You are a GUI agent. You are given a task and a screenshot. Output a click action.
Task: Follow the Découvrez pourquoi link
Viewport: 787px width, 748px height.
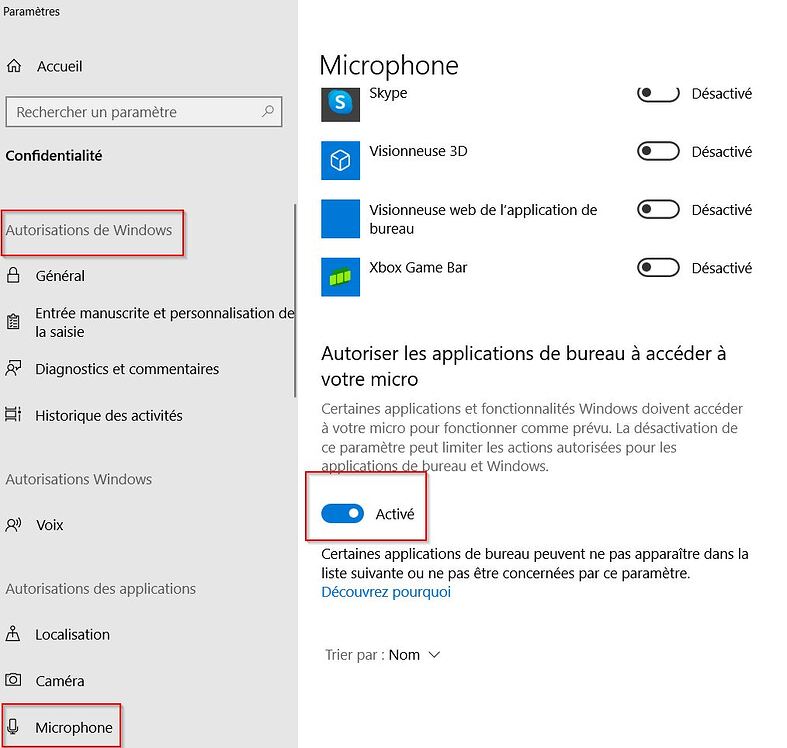click(x=386, y=592)
